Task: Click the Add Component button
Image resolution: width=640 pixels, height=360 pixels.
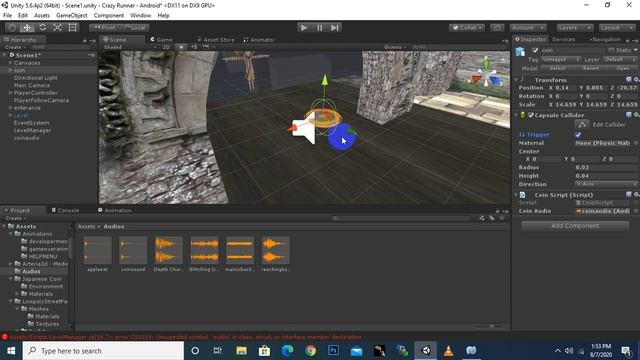Action: pos(575,226)
